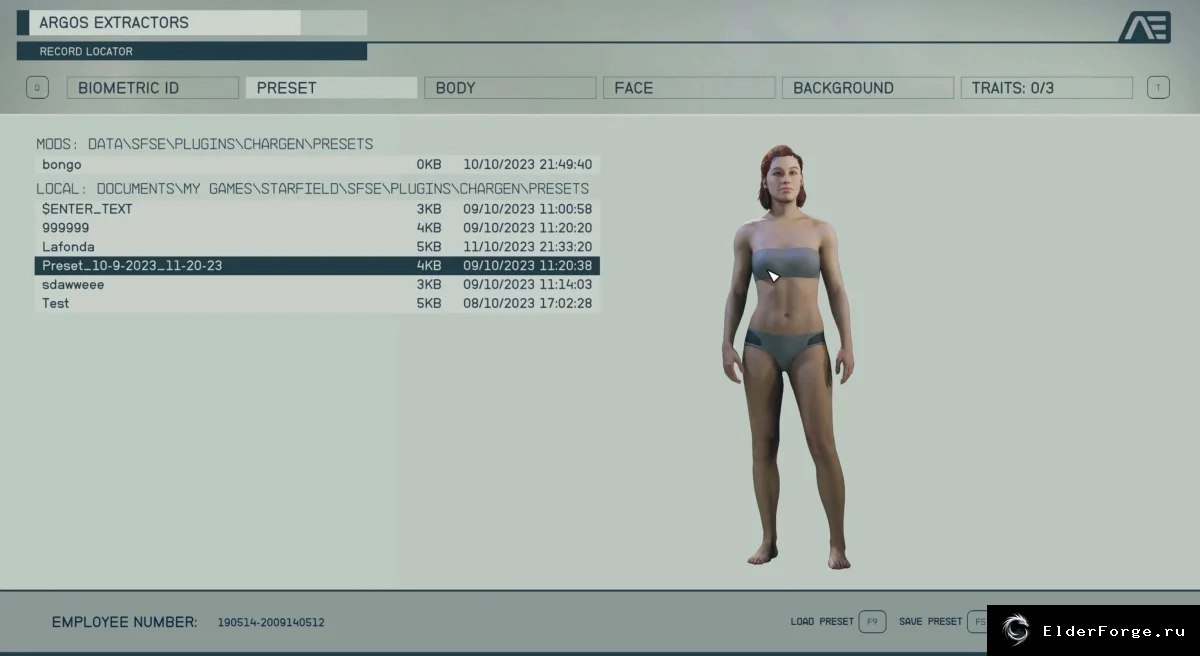This screenshot has height=656, width=1200.
Task: Click the Q key previous-tab icon
Action: (37, 88)
